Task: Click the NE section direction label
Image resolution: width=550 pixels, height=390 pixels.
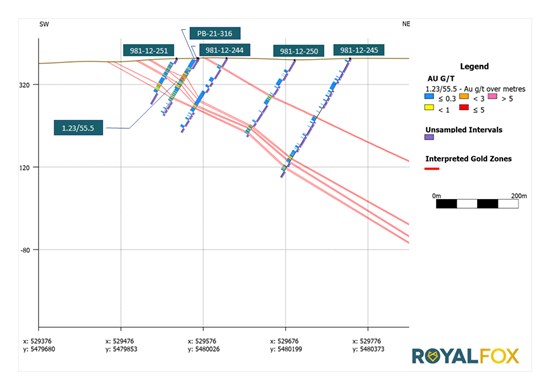Action: 406,24
